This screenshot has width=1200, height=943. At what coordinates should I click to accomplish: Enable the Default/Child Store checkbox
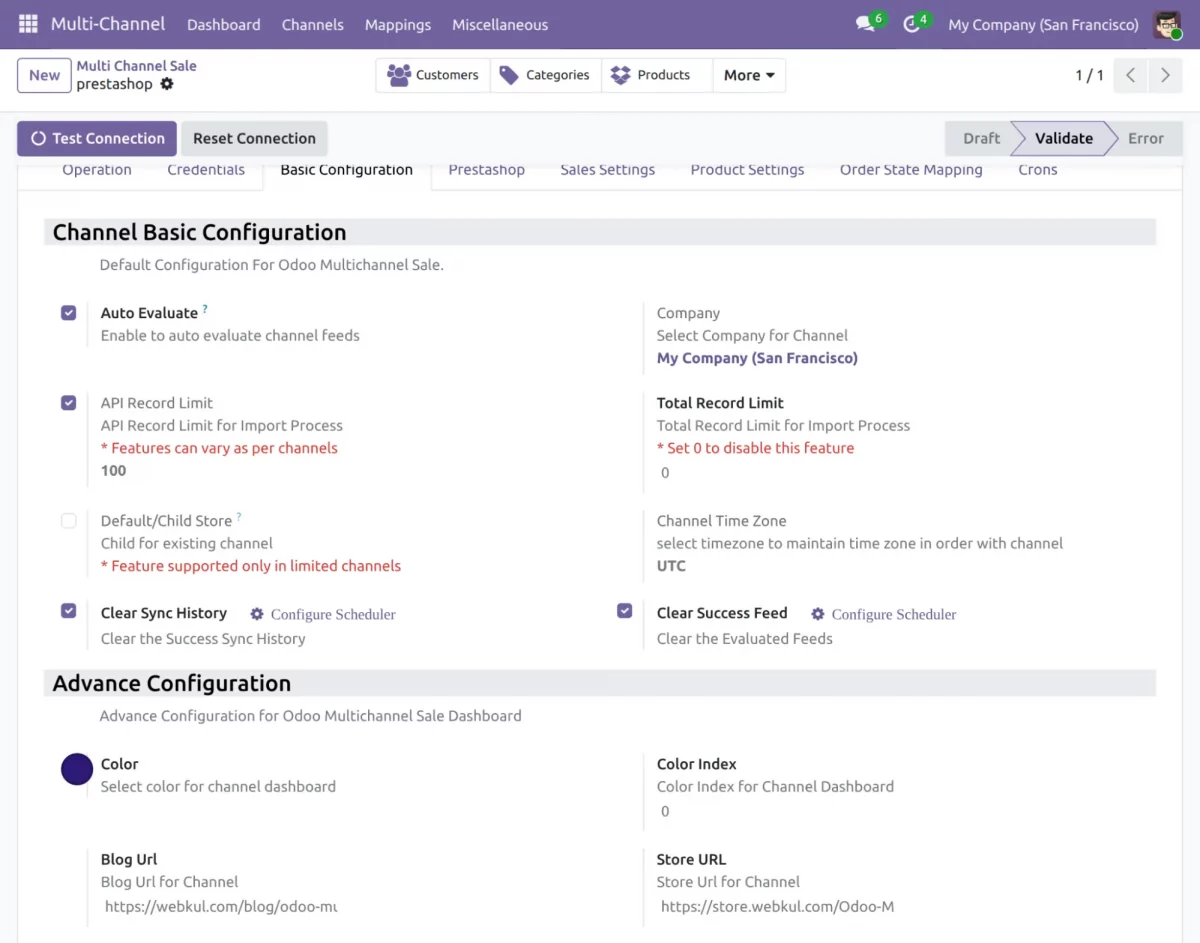[x=68, y=521]
